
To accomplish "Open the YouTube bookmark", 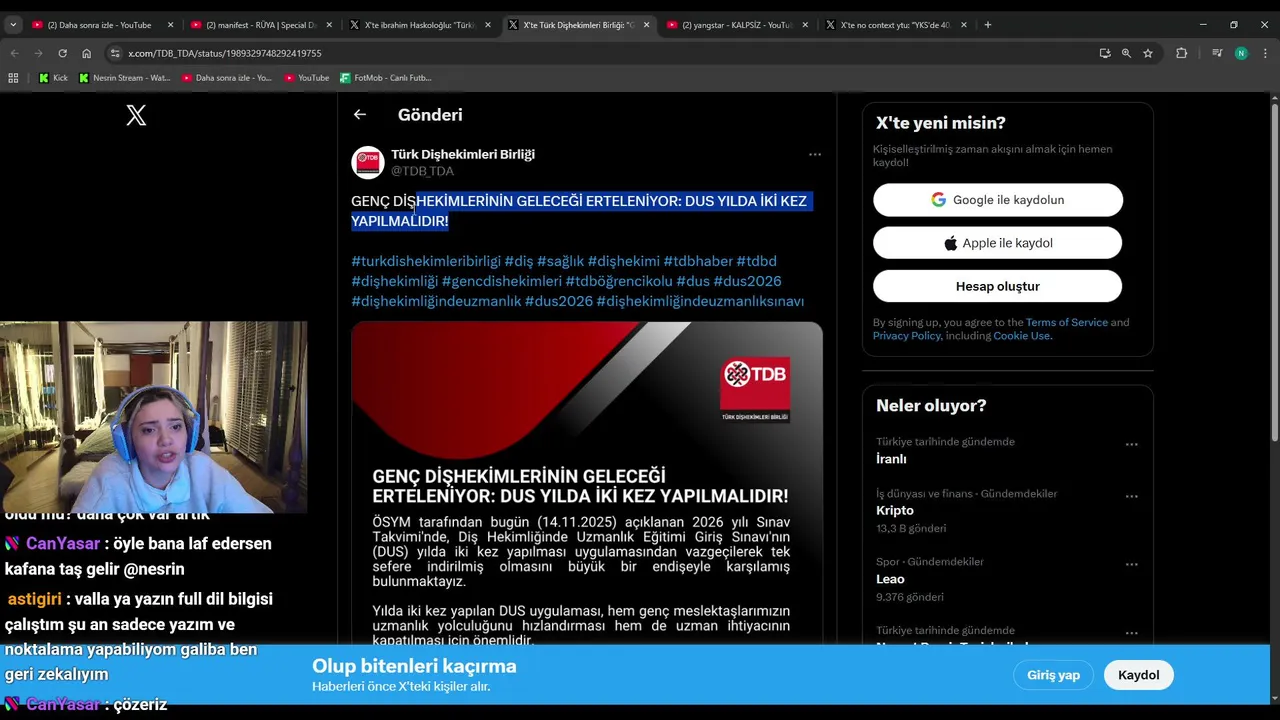I will [306, 77].
